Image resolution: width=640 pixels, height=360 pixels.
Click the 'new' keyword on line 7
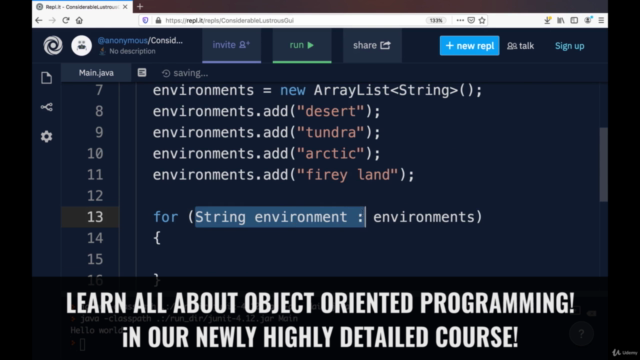[293, 90]
